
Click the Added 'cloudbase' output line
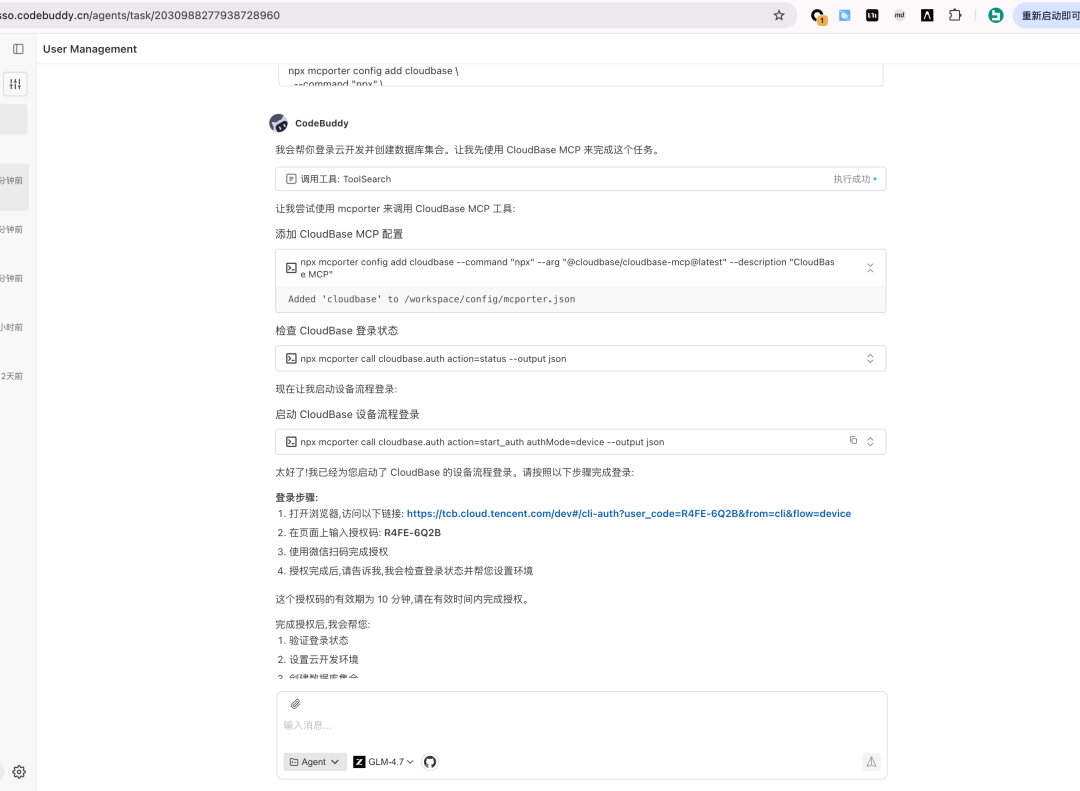coord(431,299)
